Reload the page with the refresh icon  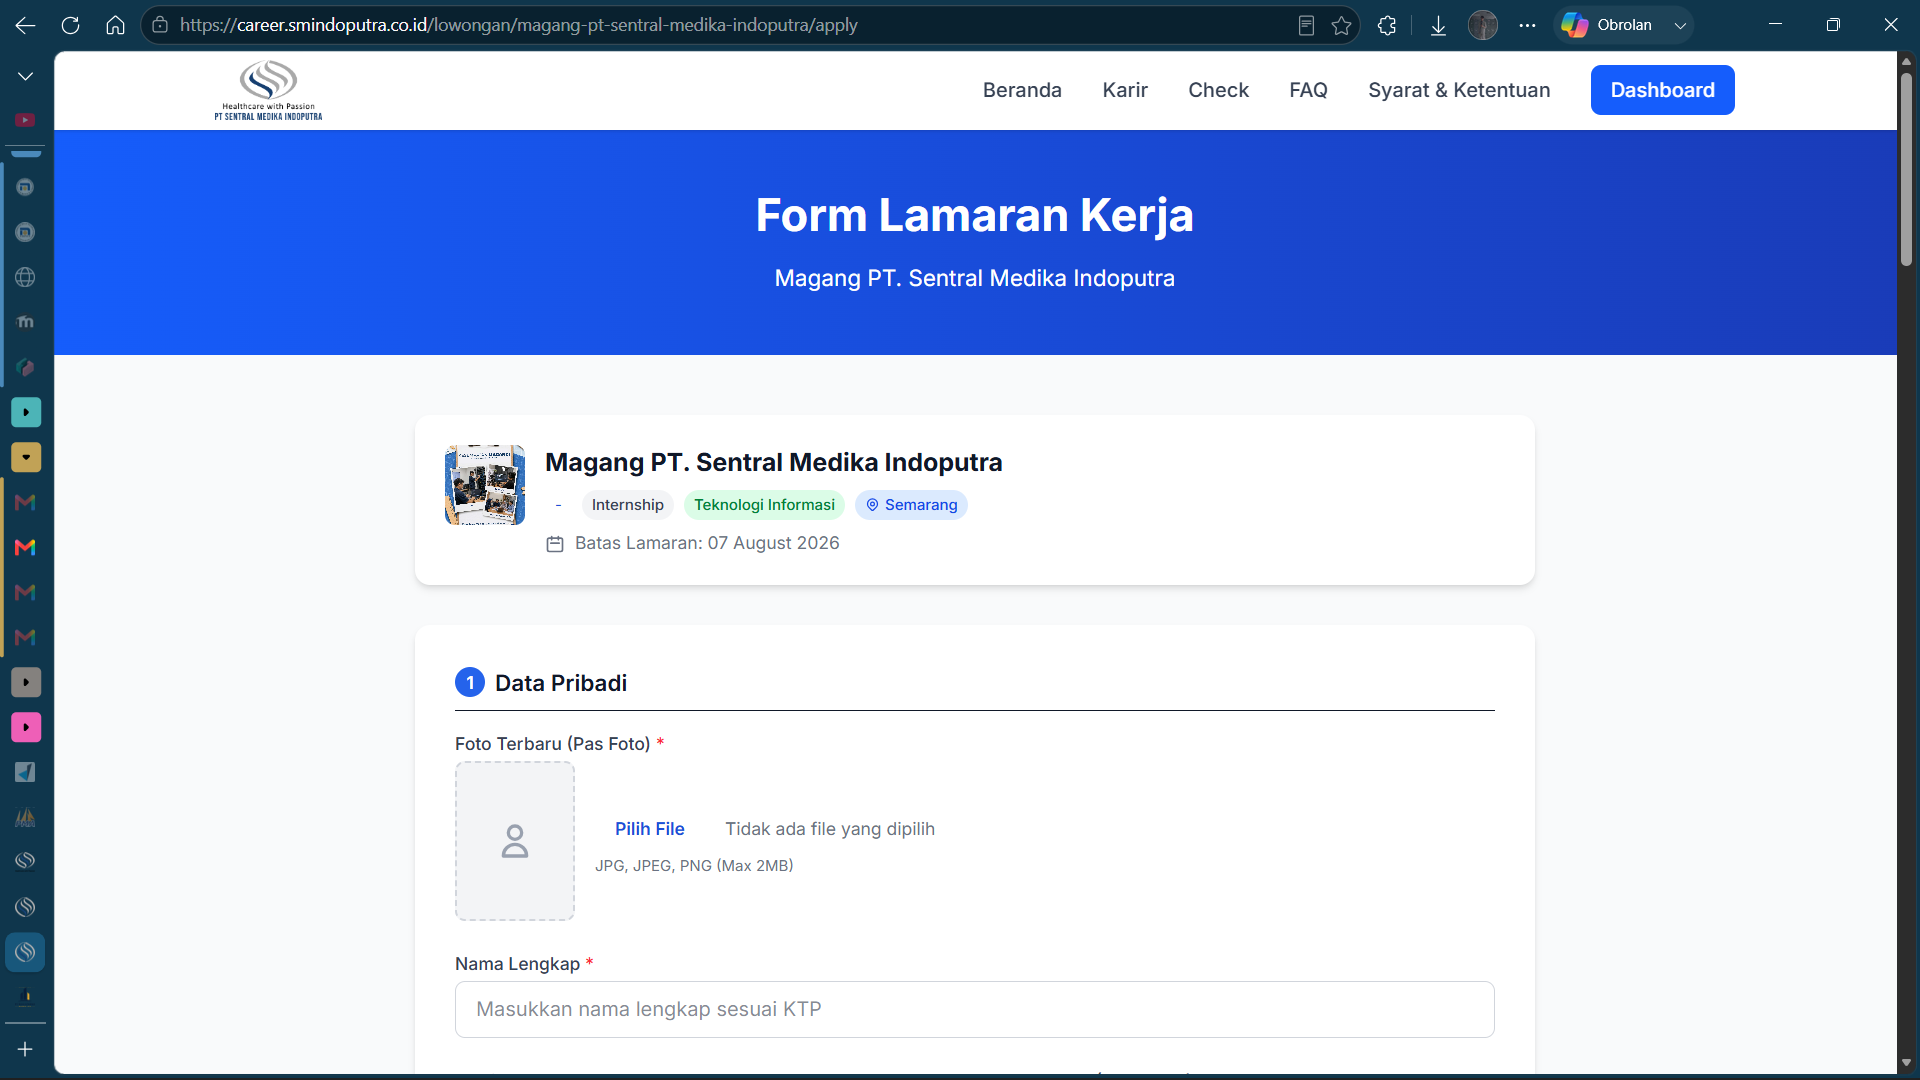click(x=70, y=25)
